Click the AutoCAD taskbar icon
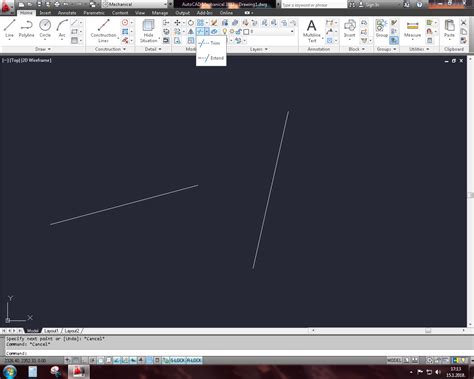Image resolution: width=474 pixels, height=379 pixels. coord(78,372)
